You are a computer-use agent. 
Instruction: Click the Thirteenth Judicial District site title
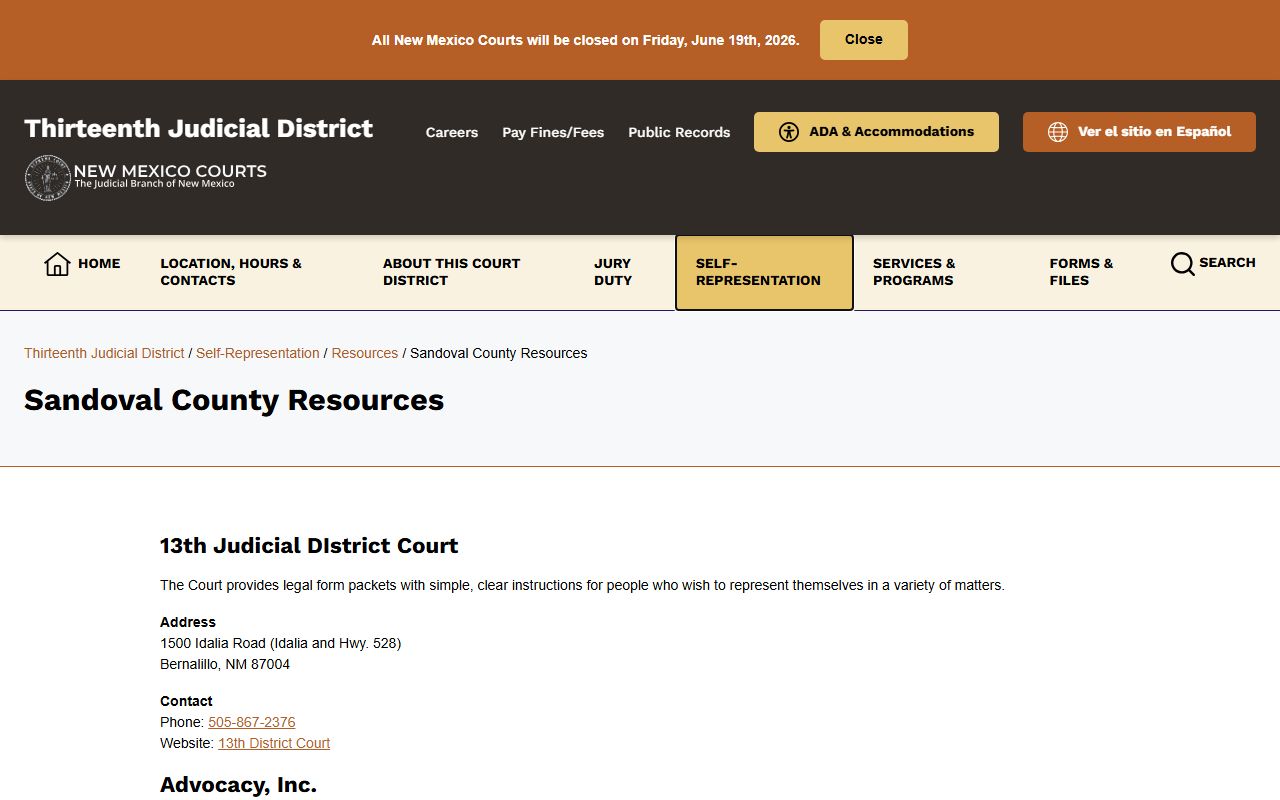198,128
